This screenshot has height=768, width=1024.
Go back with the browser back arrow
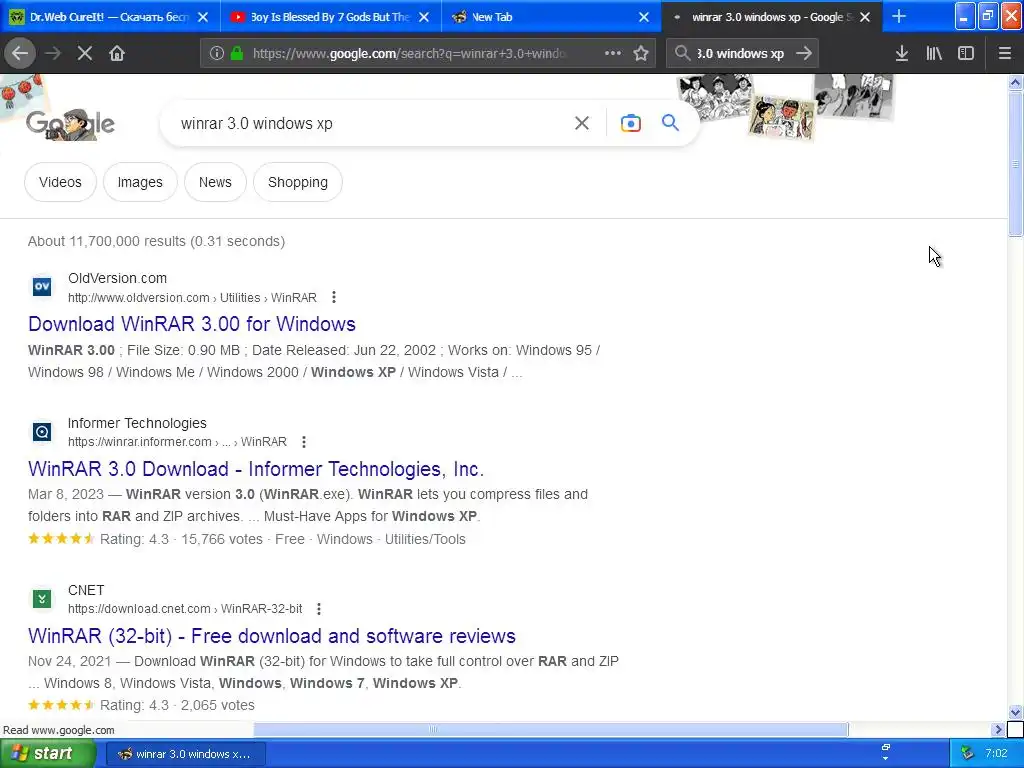20,54
